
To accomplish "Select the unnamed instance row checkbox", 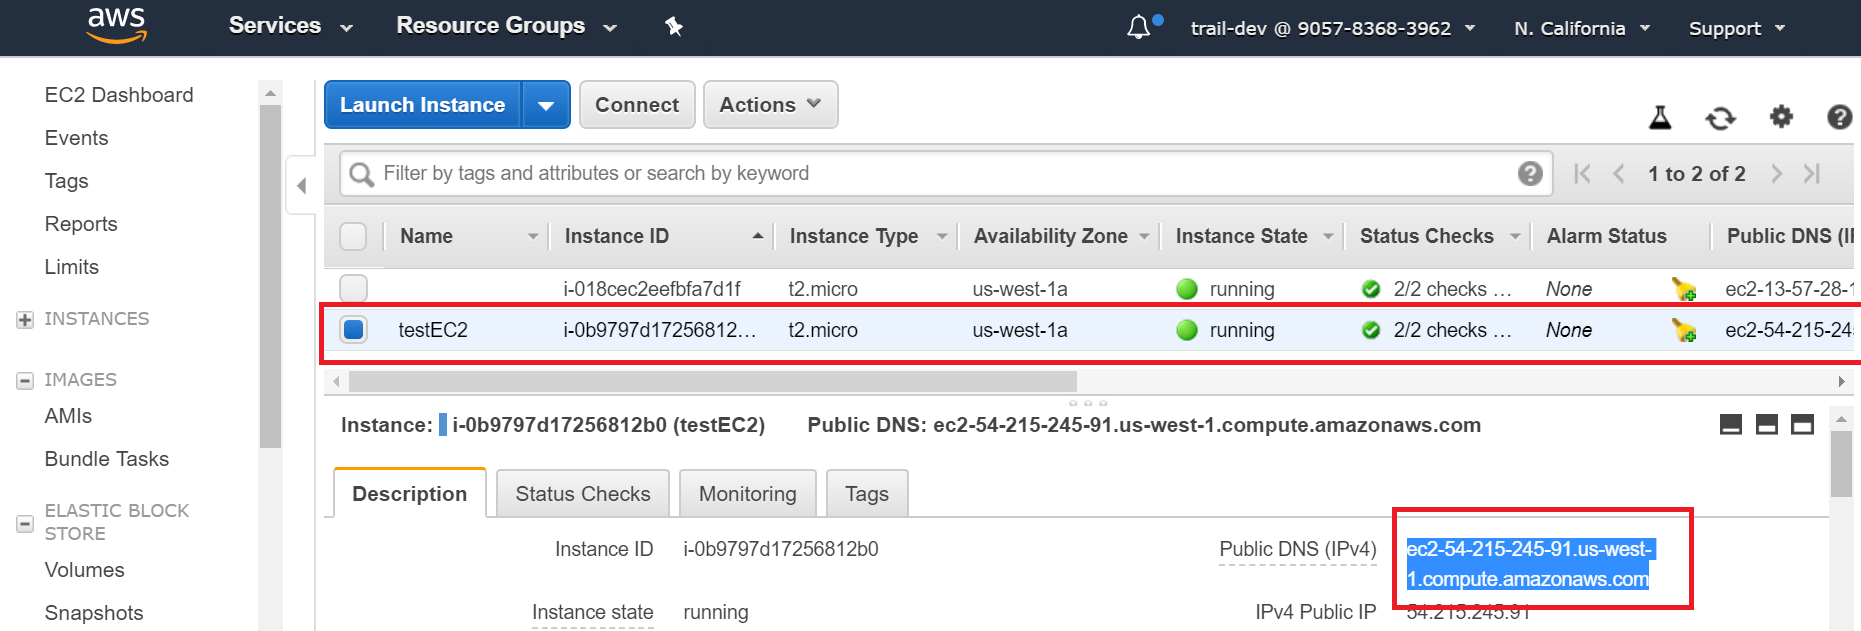I will pyautogui.click(x=353, y=289).
